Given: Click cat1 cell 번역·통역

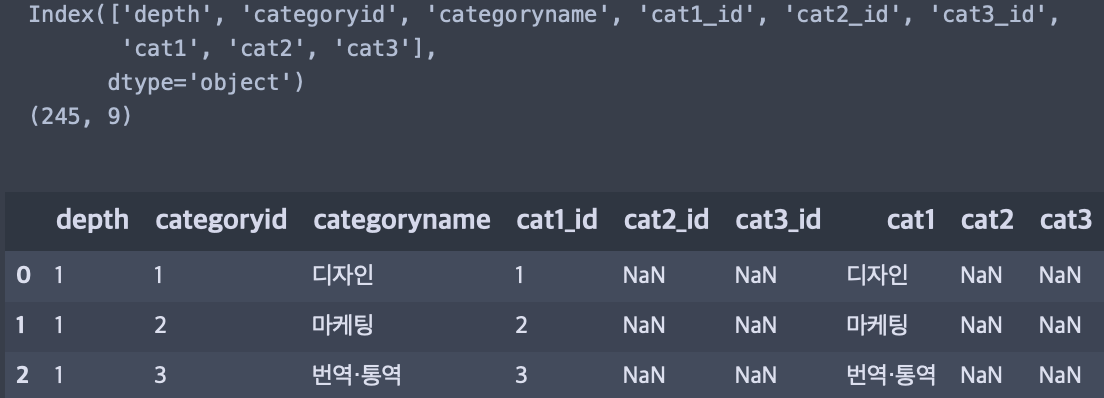Looking at the screenshot, I should click(x=891, y=375).
